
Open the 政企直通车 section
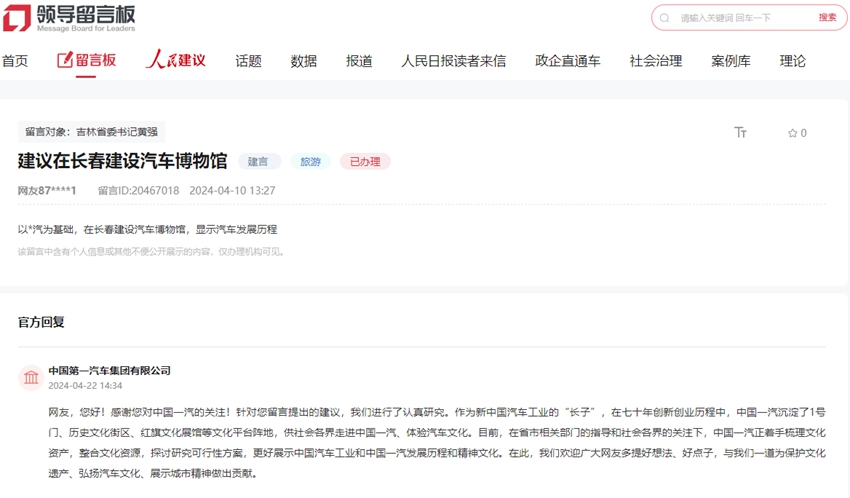pos(567,61)
